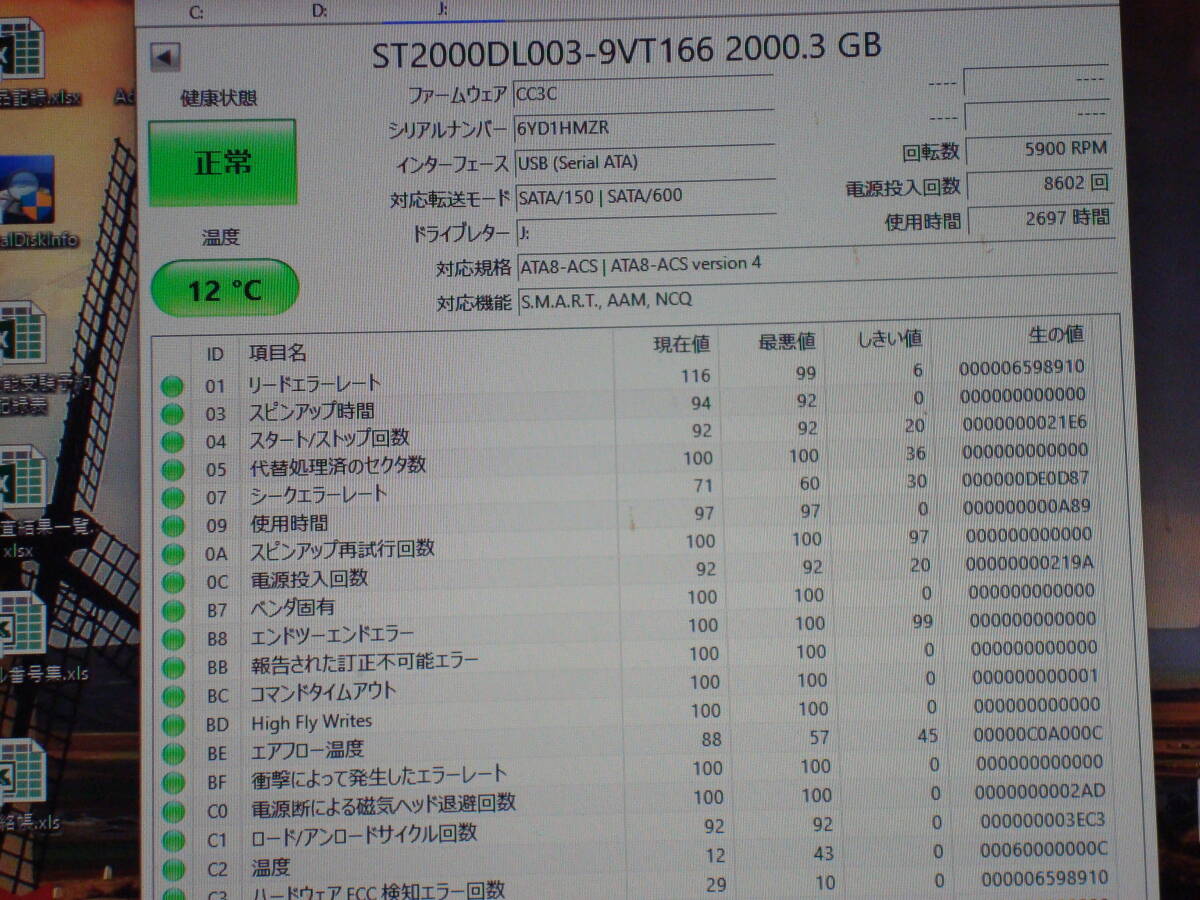
Task: Click the status dot for 電源投入回数 row 0C
Action: (173, 582)
